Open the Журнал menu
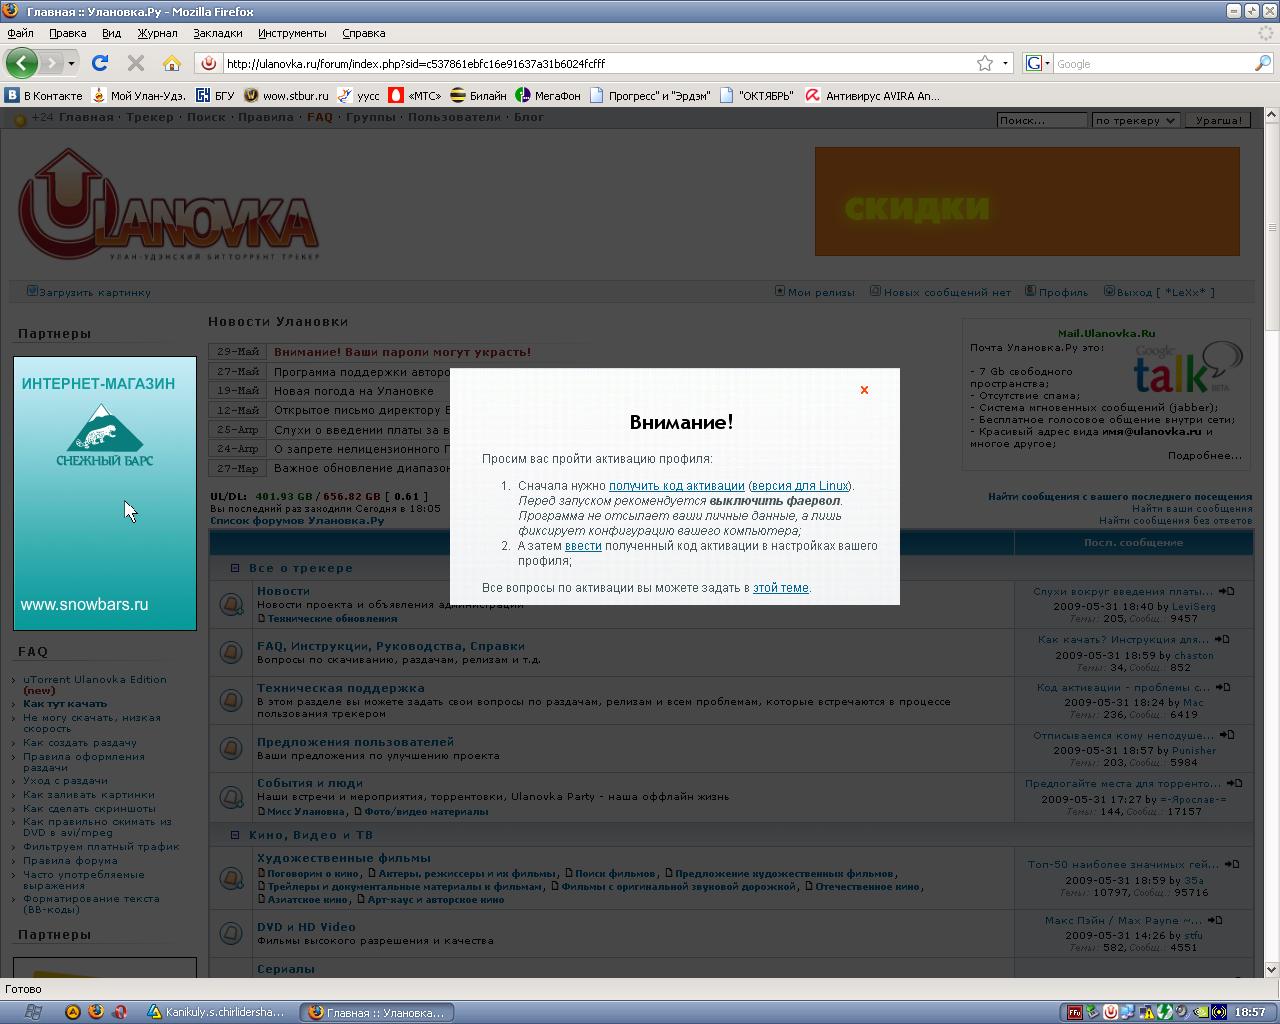This screenshot has width=1280, height=1024. 157,33
